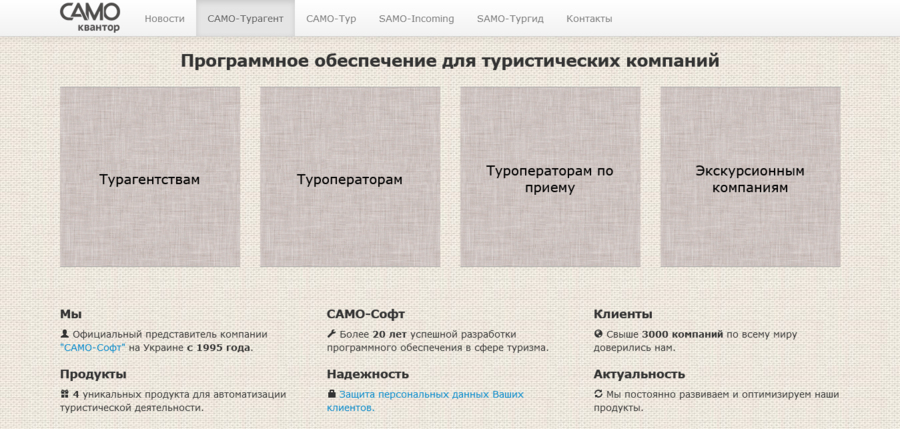
Task: Select the Туроператорам по приему tile
Action: 550,177
